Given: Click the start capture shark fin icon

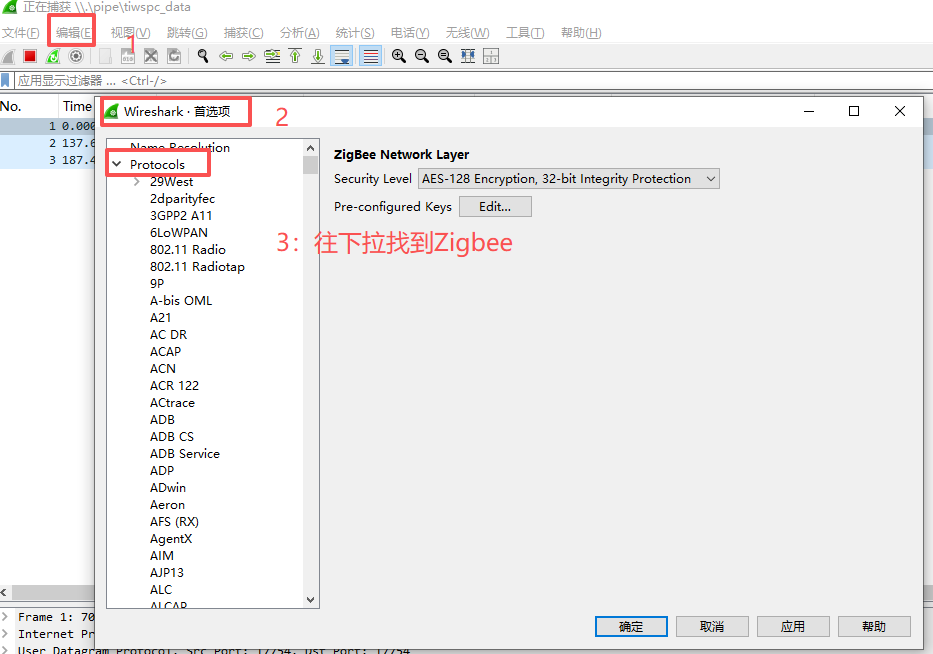Looking at the screenshot, I should [8, 57].
